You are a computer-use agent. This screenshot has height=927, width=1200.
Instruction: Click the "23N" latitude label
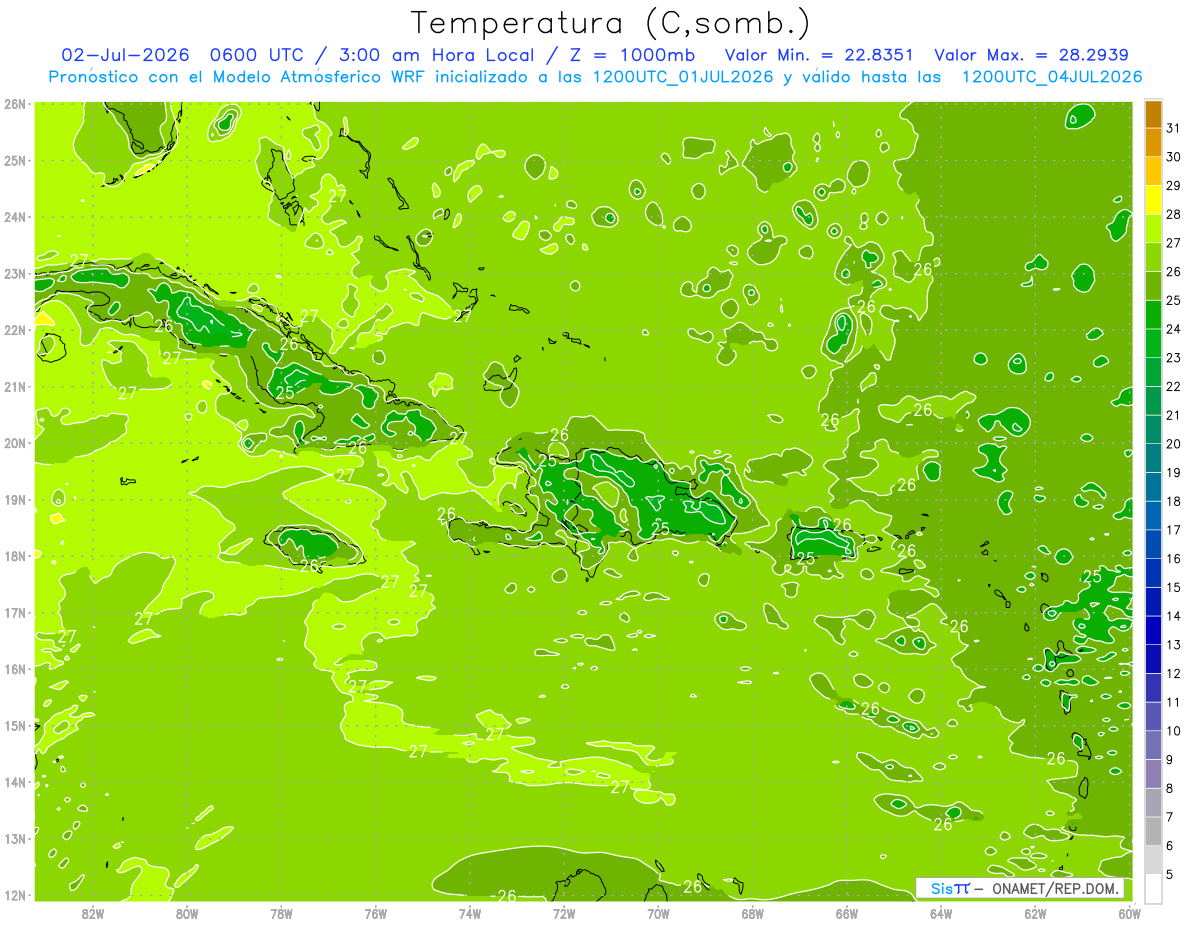click(x=15, y=273)
